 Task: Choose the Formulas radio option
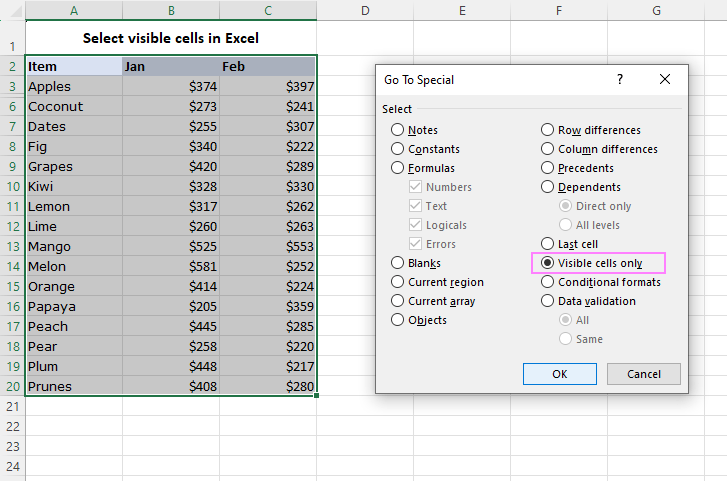pos(398,168)
